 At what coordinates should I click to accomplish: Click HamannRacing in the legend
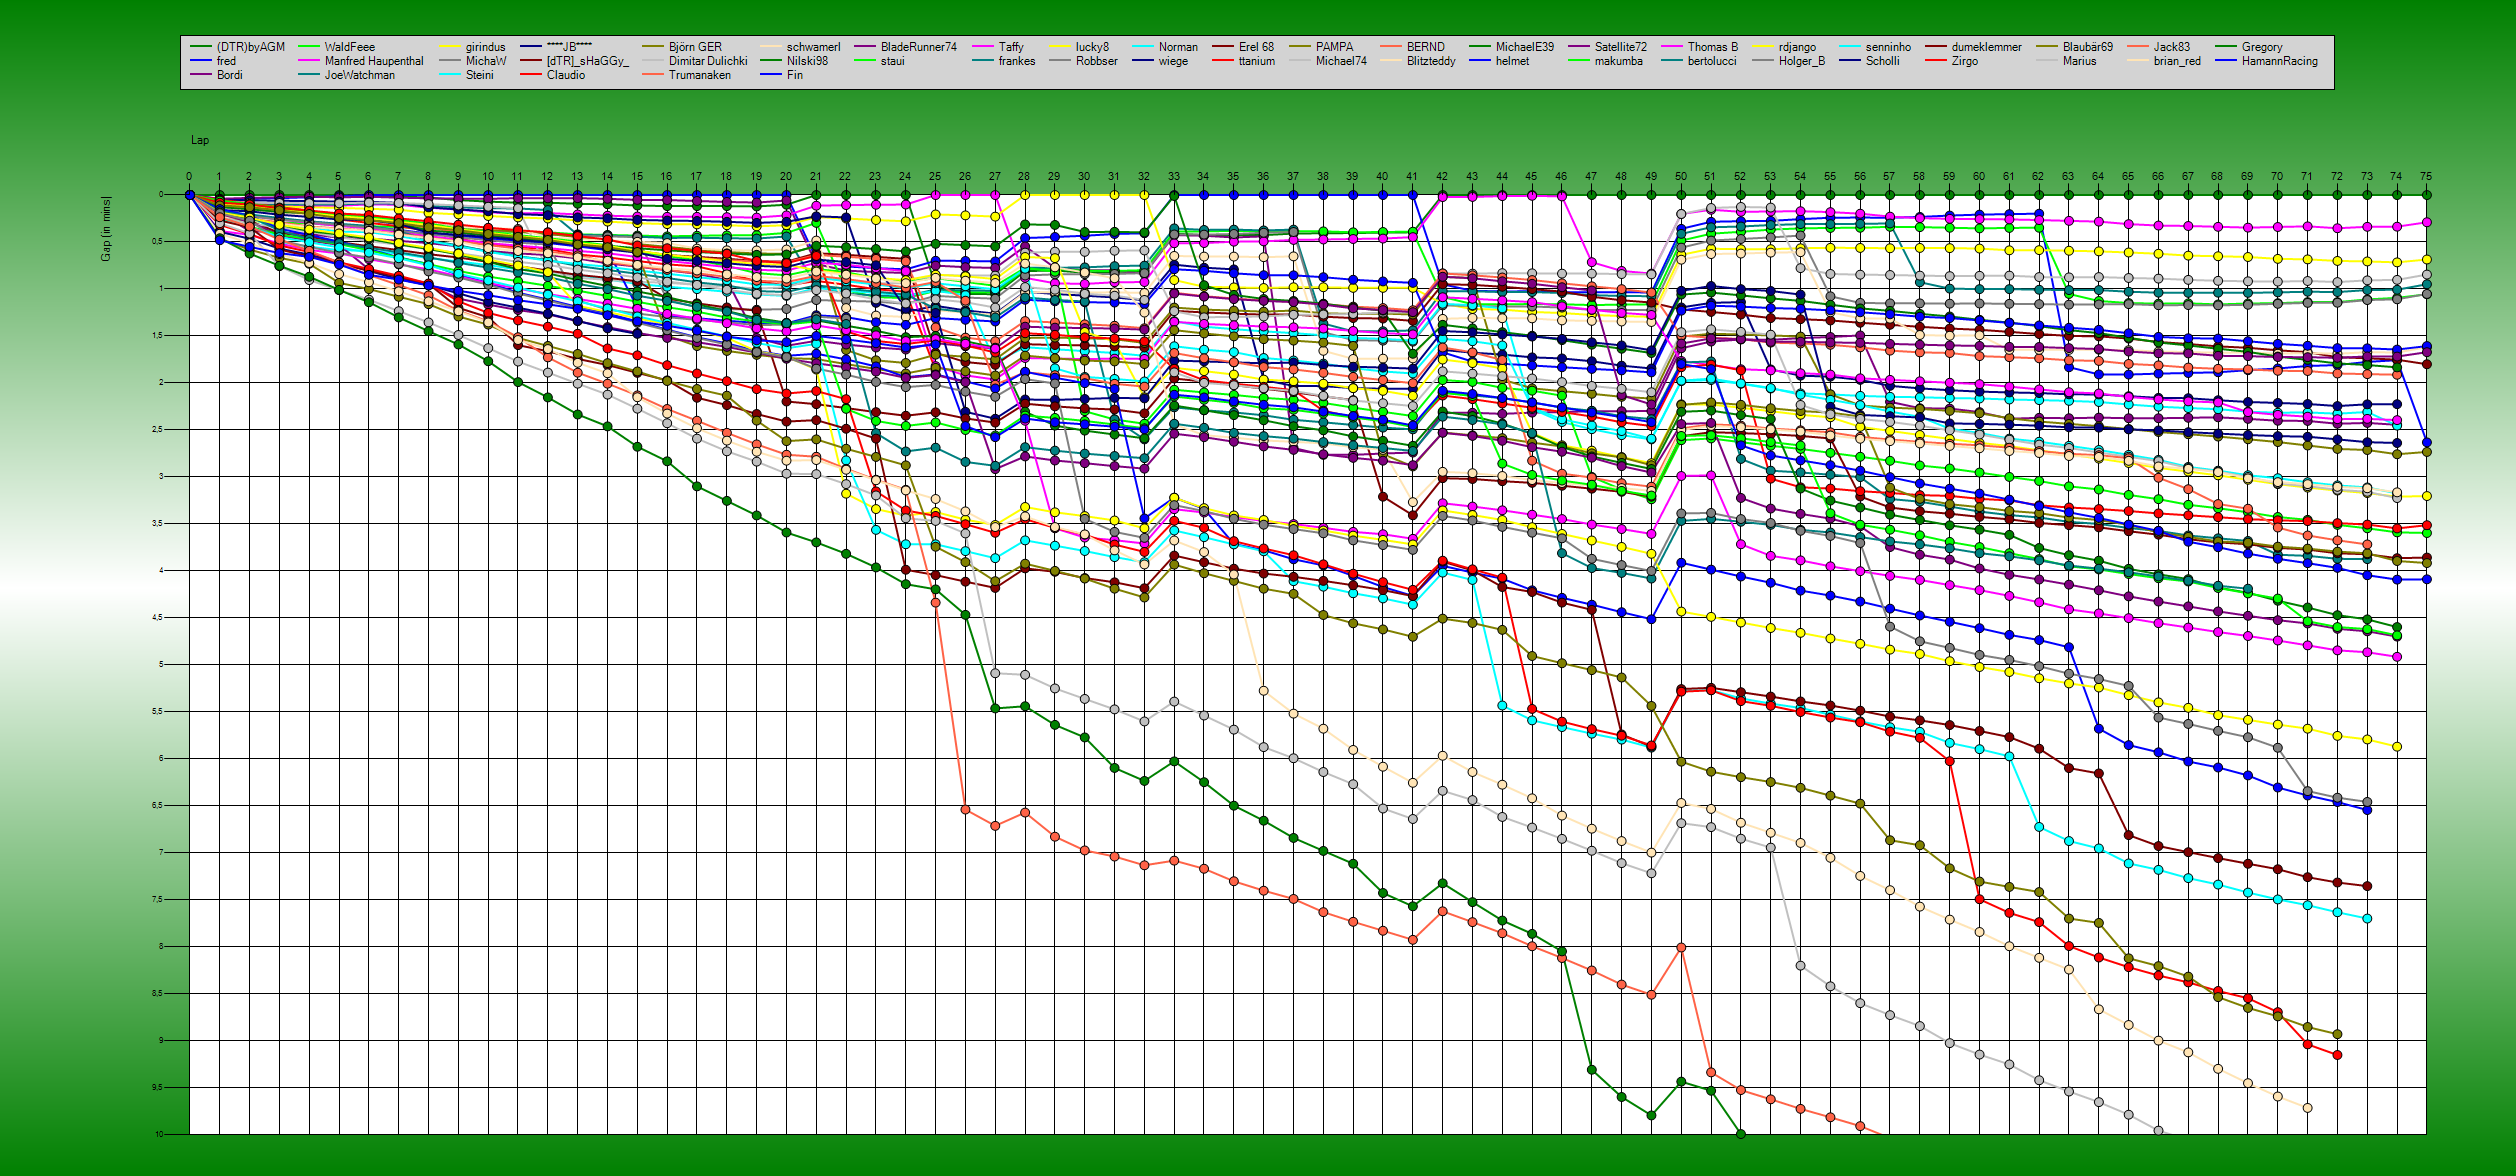(2279, 61)
